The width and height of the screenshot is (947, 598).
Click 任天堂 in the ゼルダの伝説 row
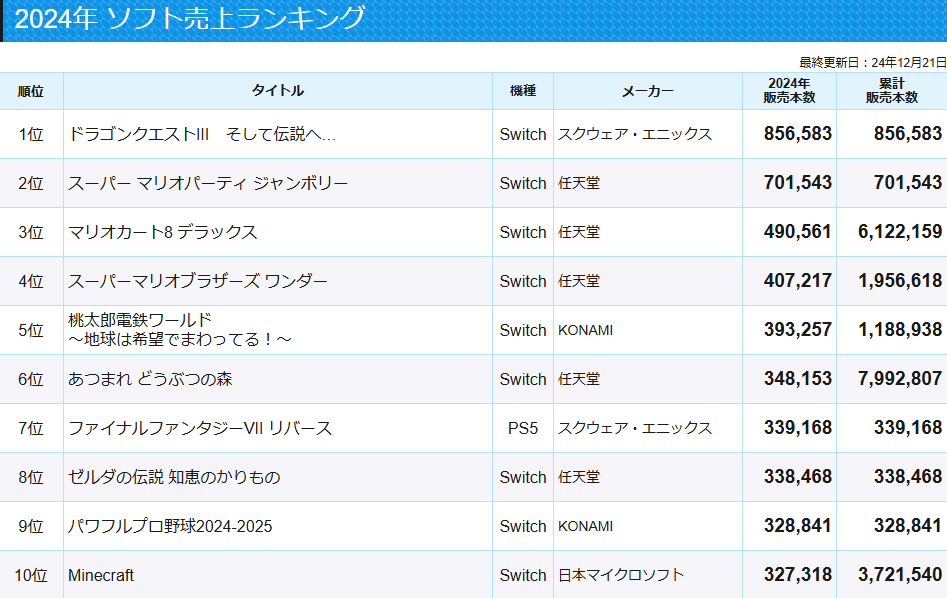coord(579,477)
